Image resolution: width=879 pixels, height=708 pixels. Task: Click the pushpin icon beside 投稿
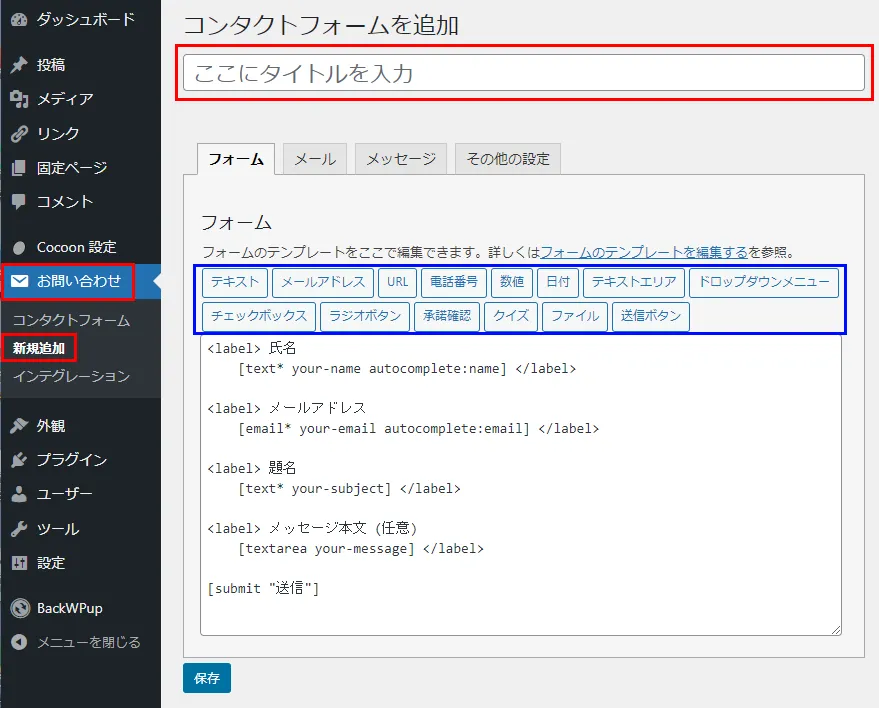click(19, 66)
